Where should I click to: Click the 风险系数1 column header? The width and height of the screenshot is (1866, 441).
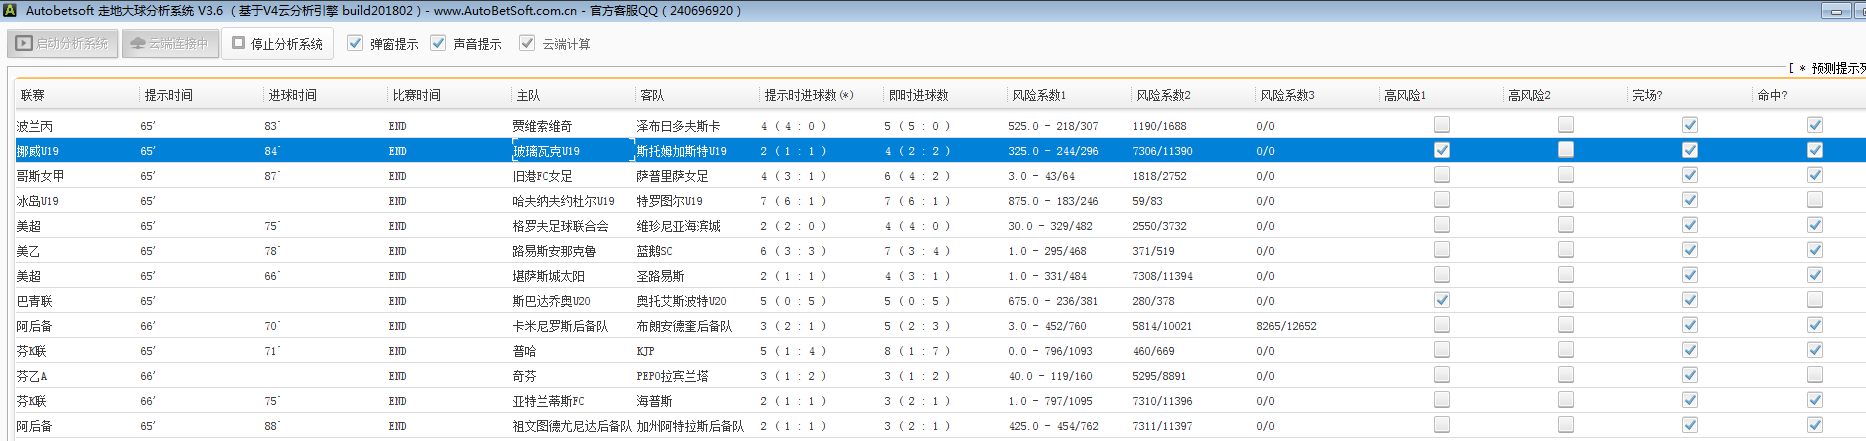coord(1038,95)
